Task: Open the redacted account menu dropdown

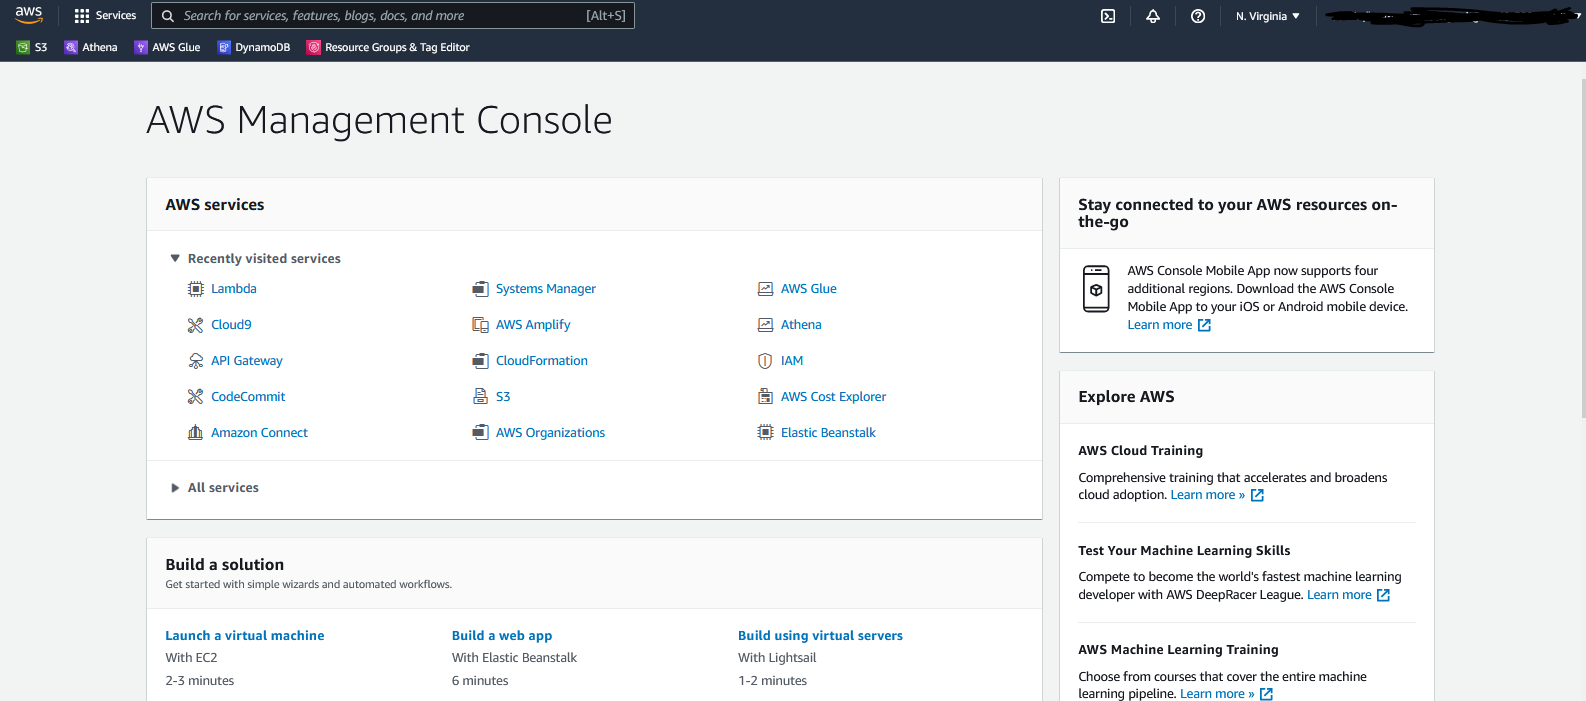Action: tap(1454, 16)
